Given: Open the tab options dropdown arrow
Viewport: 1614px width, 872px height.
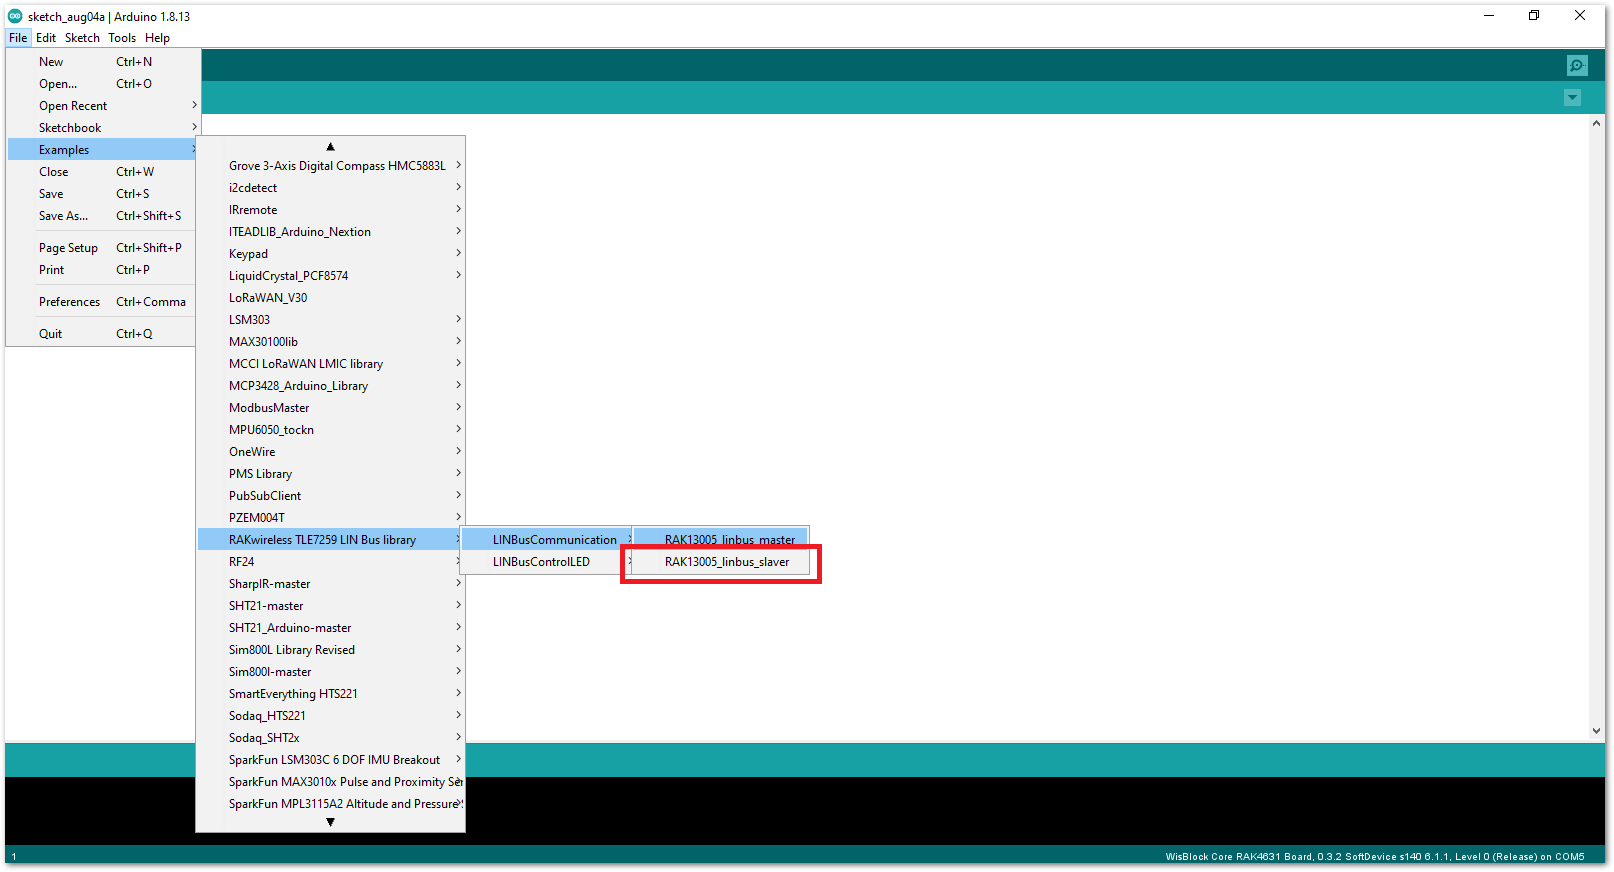Looking at the screenshot, I should 1572,98.
